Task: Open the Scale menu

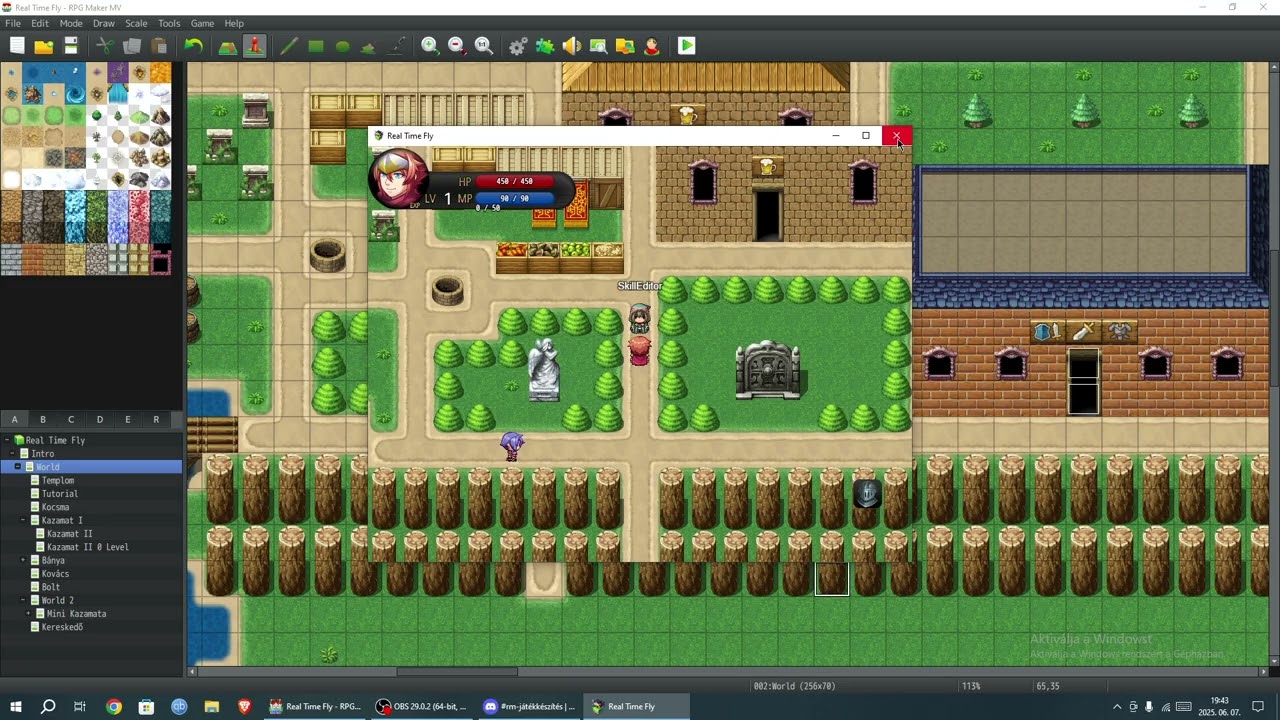Action: tap(136, 23)
